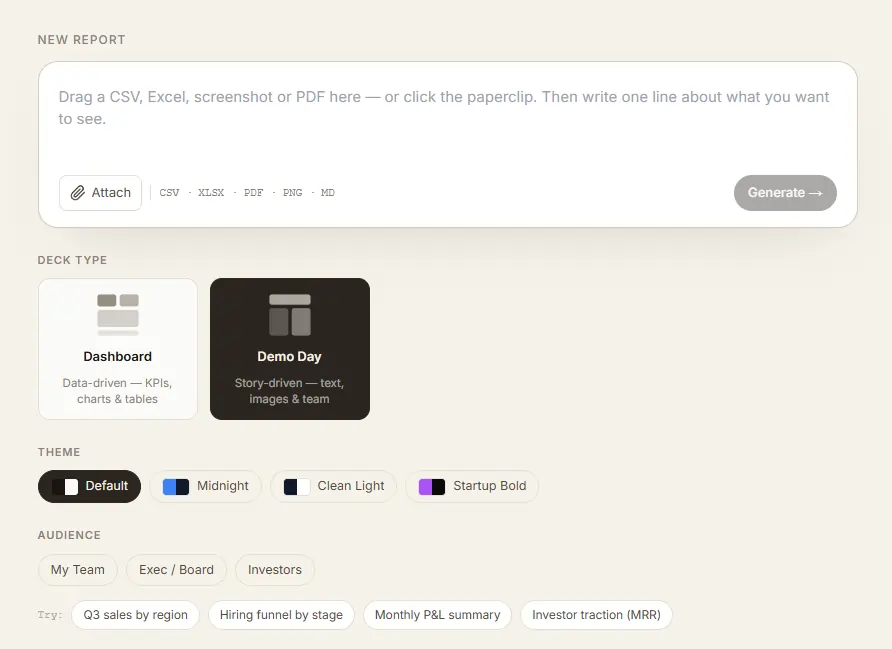This screenshot has width=892, height=649.
Task: Click the Dashboard layout icon
Action: click(x=118, y=315)
